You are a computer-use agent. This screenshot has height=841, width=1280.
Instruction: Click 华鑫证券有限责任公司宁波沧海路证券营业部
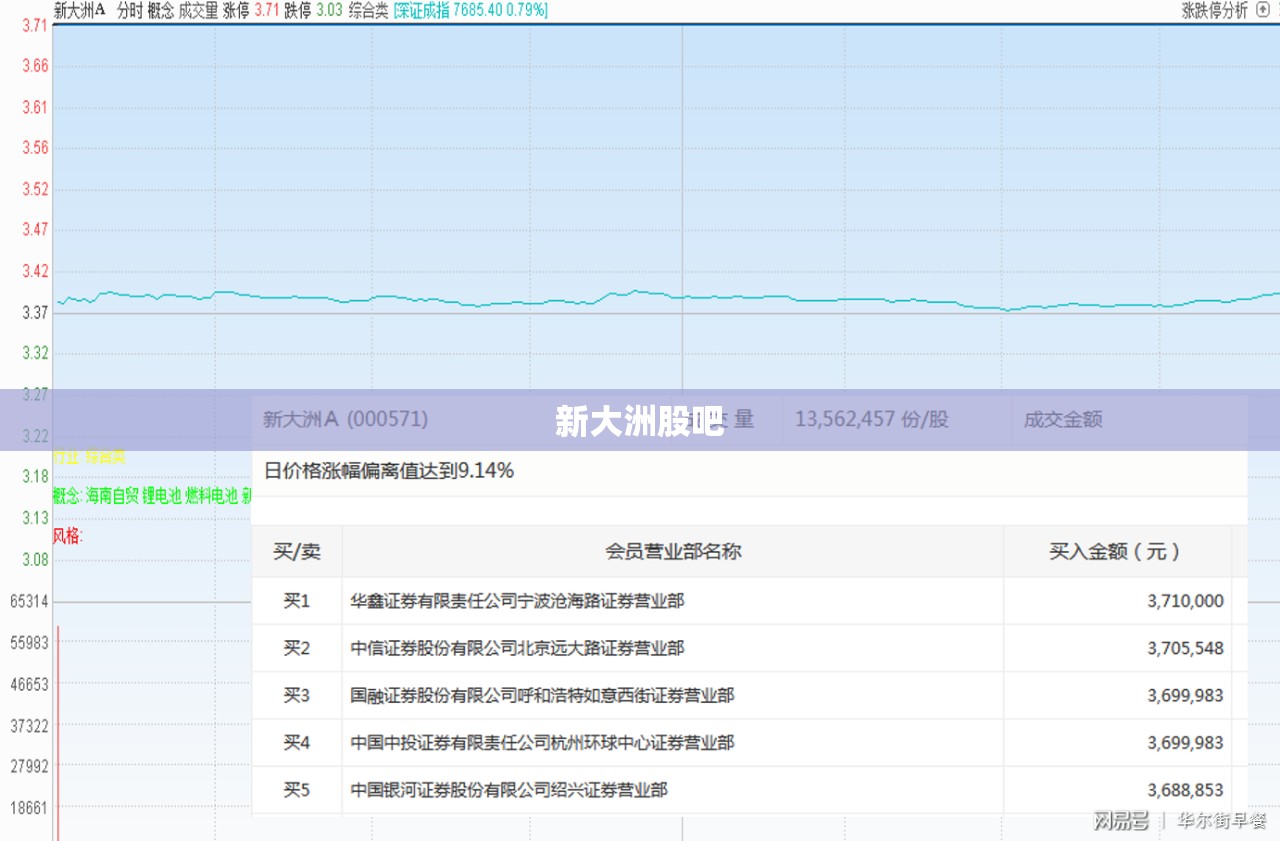[x=517, y=601]
